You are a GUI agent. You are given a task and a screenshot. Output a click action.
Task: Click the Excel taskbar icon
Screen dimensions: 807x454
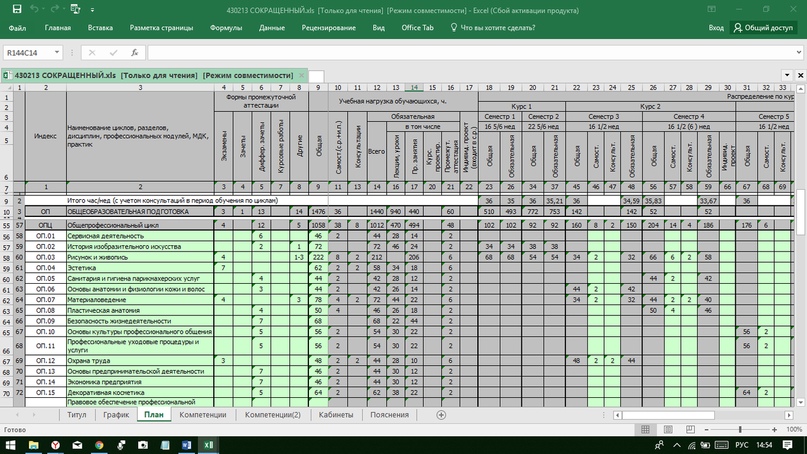point(208,445)
